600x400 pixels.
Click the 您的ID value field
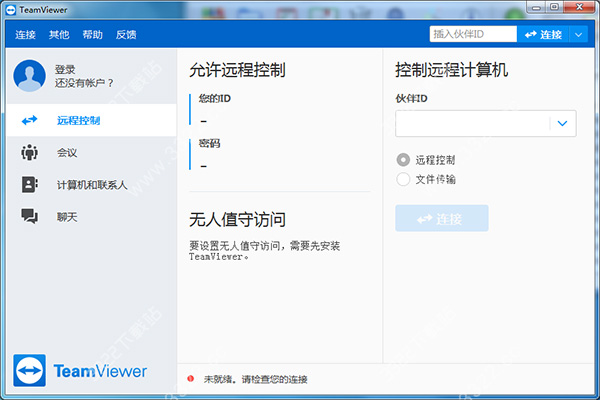(x=203, y=121)
